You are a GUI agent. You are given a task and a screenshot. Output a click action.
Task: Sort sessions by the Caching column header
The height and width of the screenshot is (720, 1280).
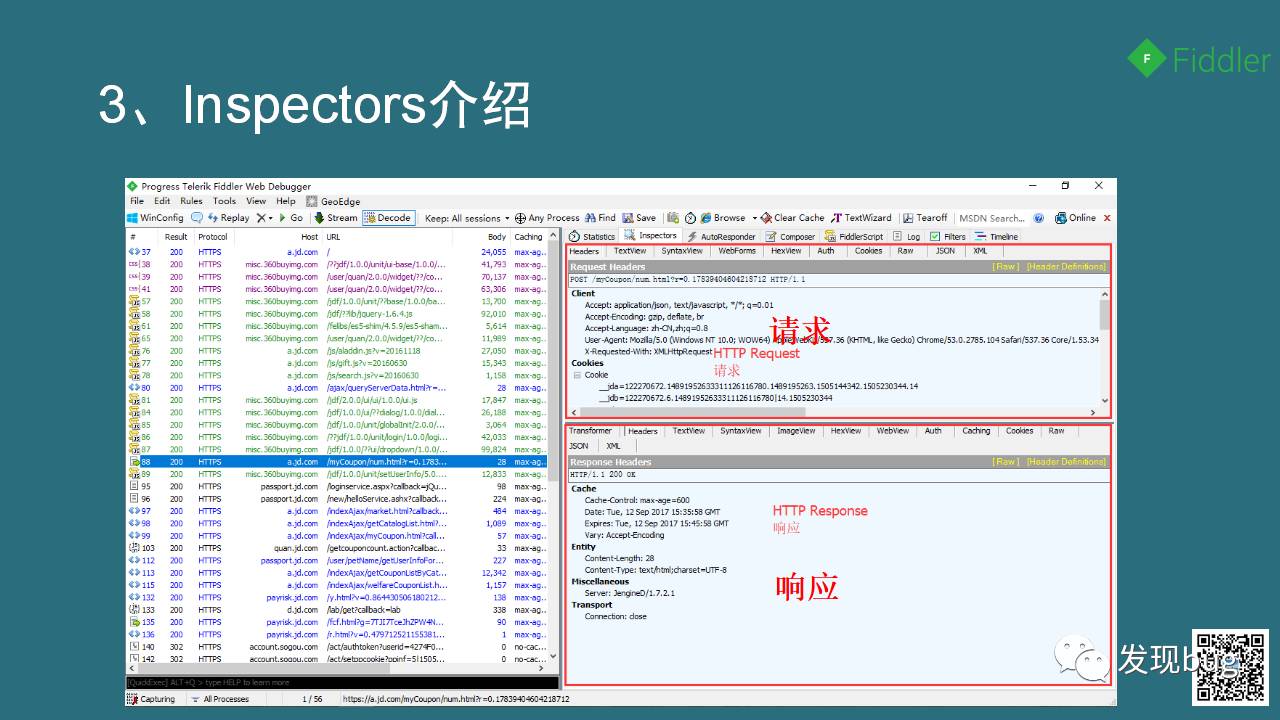click(x=528, y=237)
